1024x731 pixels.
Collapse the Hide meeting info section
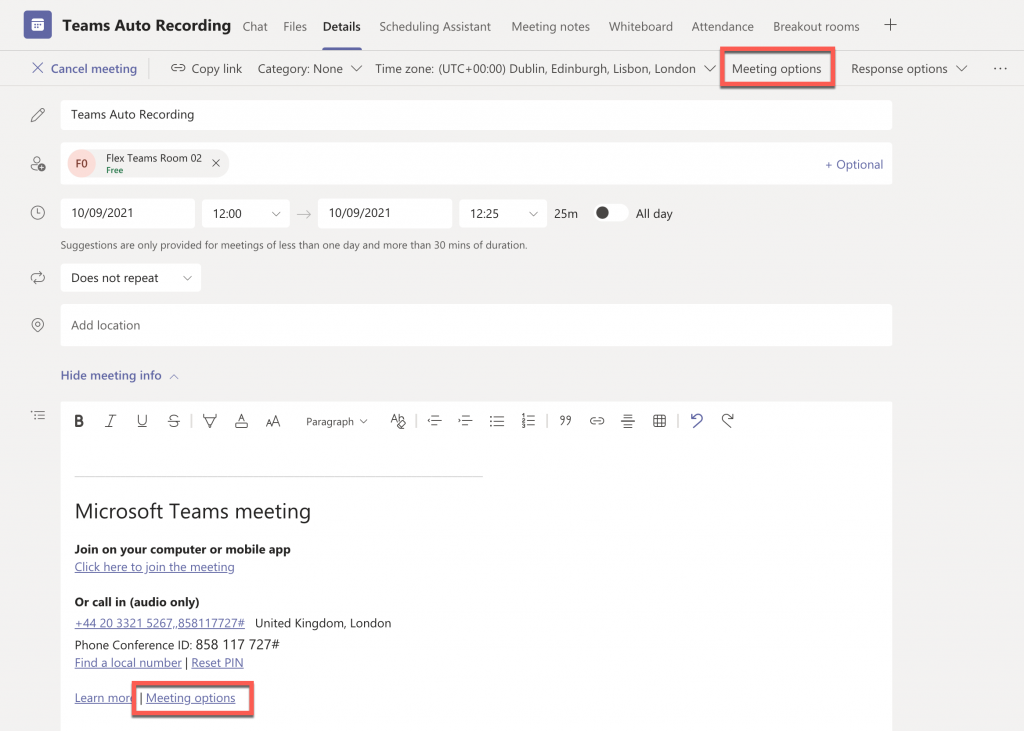click(119, 376)
